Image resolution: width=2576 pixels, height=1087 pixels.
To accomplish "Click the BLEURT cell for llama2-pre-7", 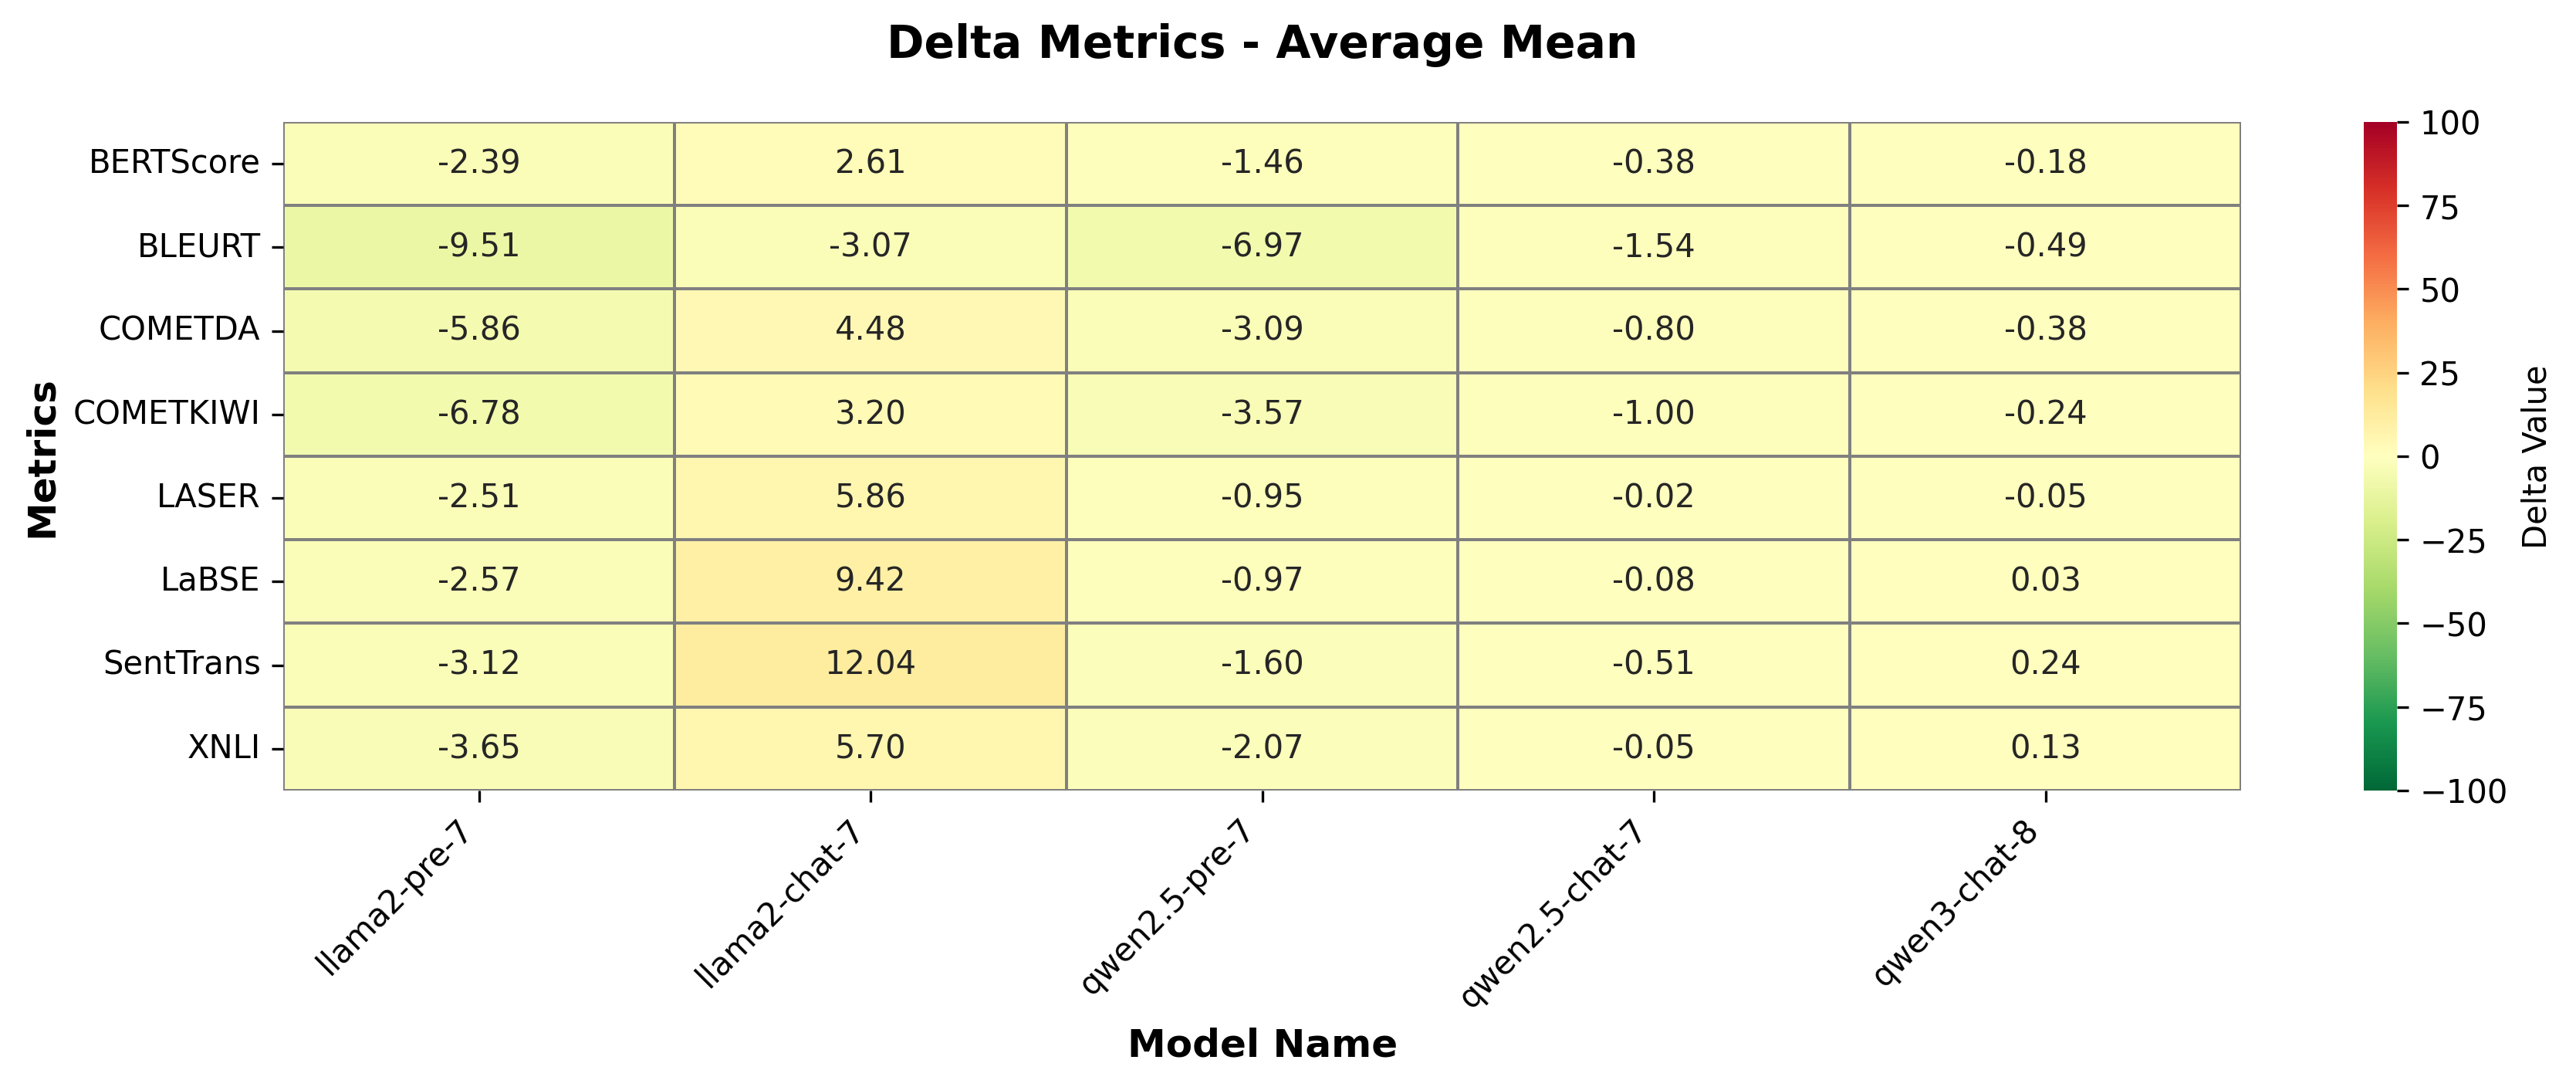I will coord(479,246).
